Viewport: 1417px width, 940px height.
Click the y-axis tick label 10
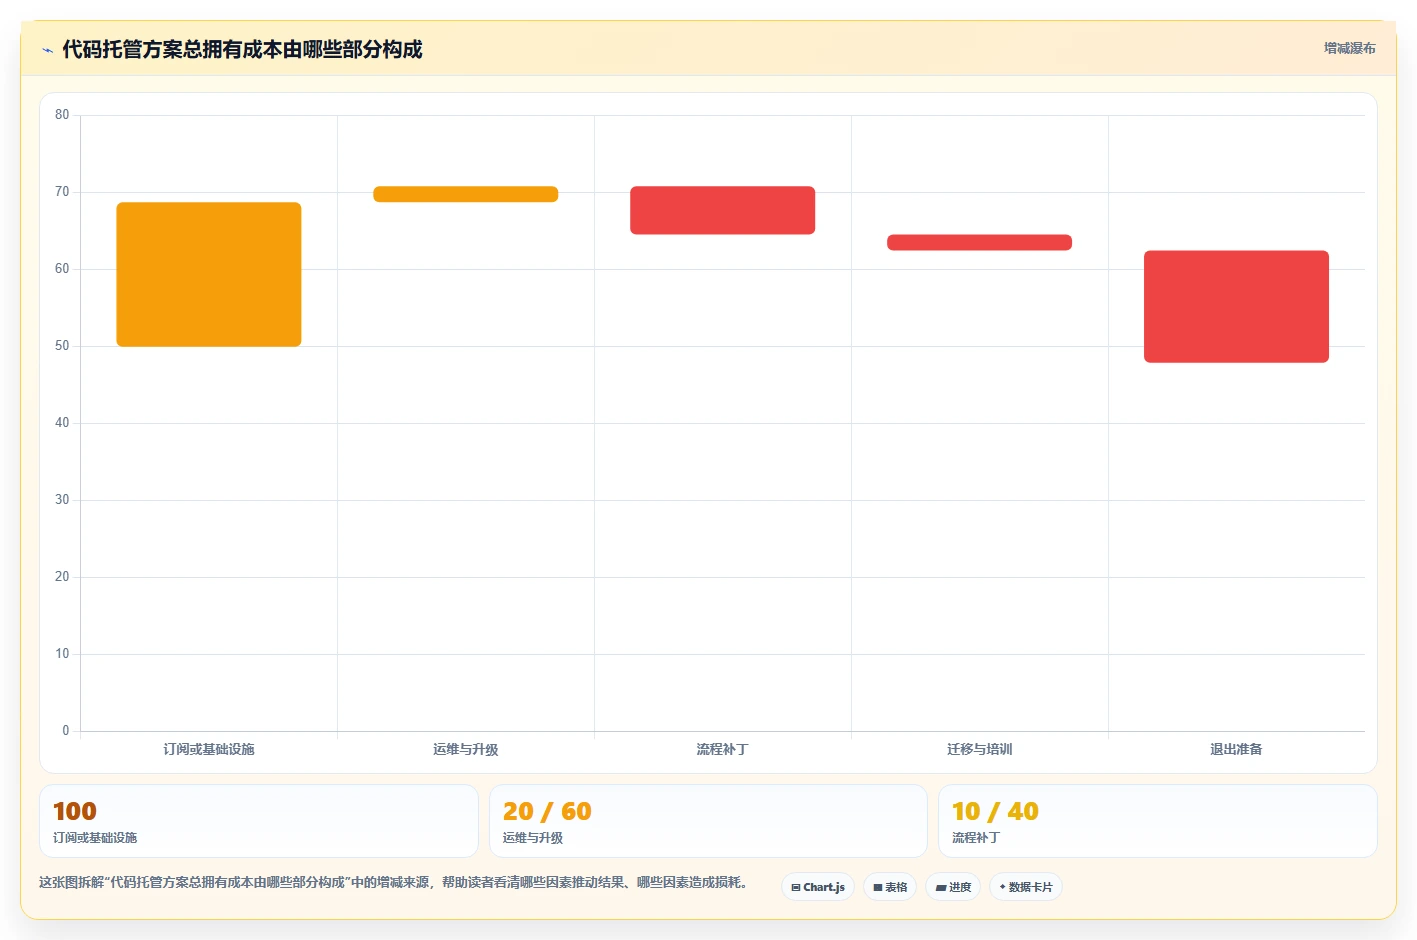[x=62, y=654]
